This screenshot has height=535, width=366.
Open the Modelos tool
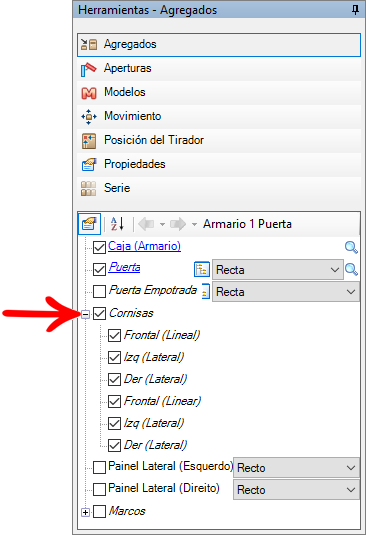point(219,92)
